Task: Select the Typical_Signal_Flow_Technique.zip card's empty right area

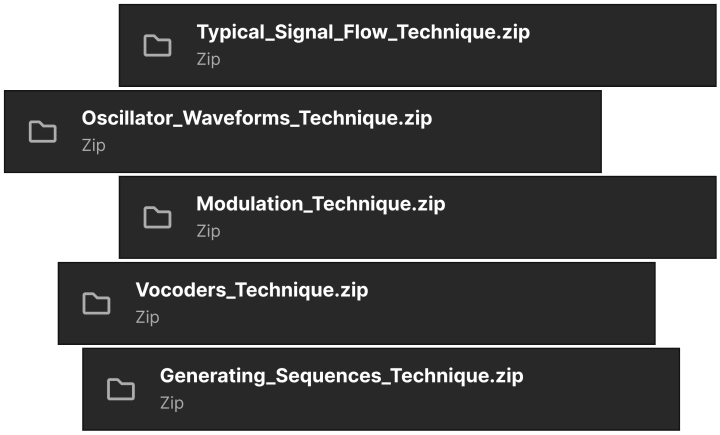Action: (623, 45)
